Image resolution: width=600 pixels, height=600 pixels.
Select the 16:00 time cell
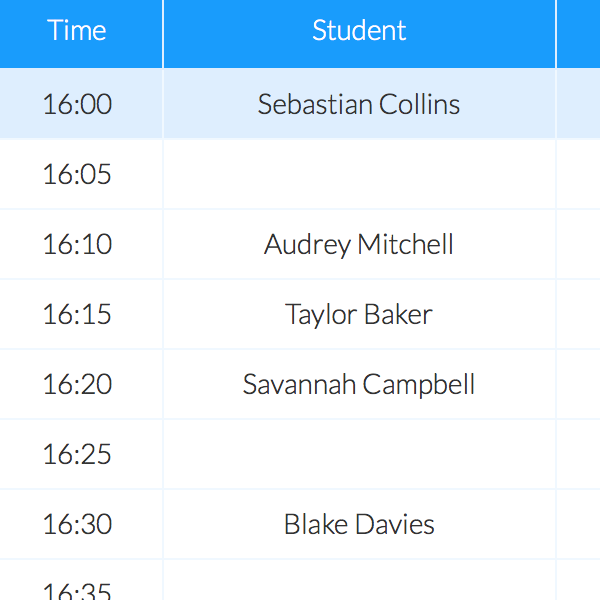tap(78, 104)
